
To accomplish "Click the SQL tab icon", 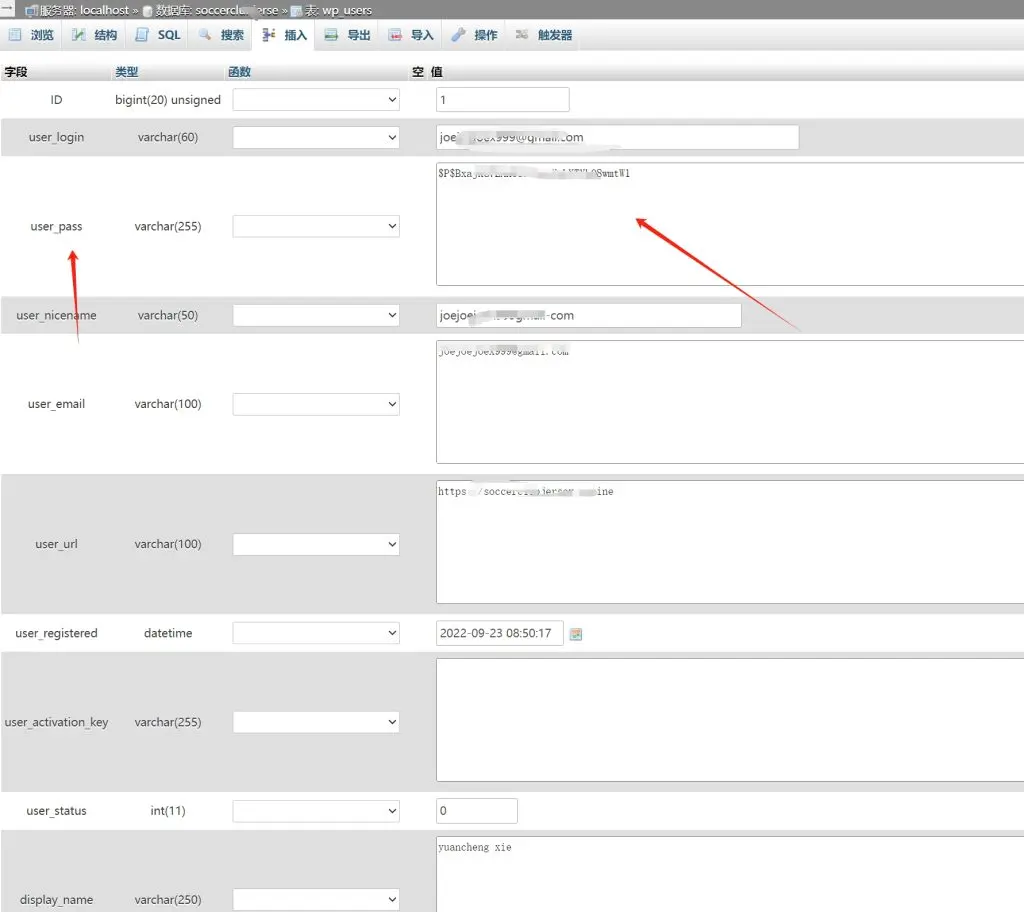I will click(x=142, y=35).
